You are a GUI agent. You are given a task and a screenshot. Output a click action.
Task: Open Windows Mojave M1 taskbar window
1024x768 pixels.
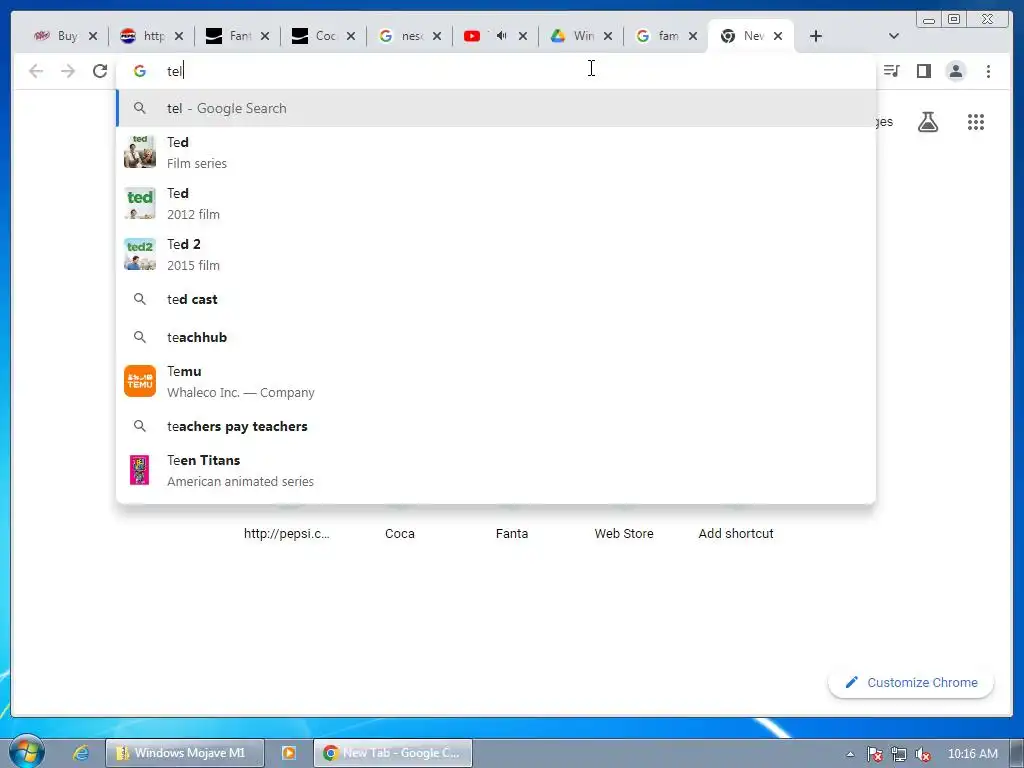click(185, 753)
